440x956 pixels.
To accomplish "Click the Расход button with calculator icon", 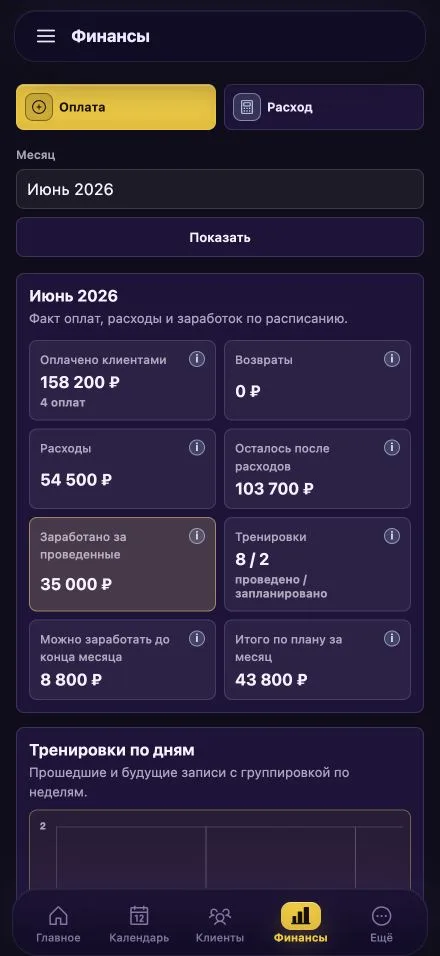I will click(324, 107).
